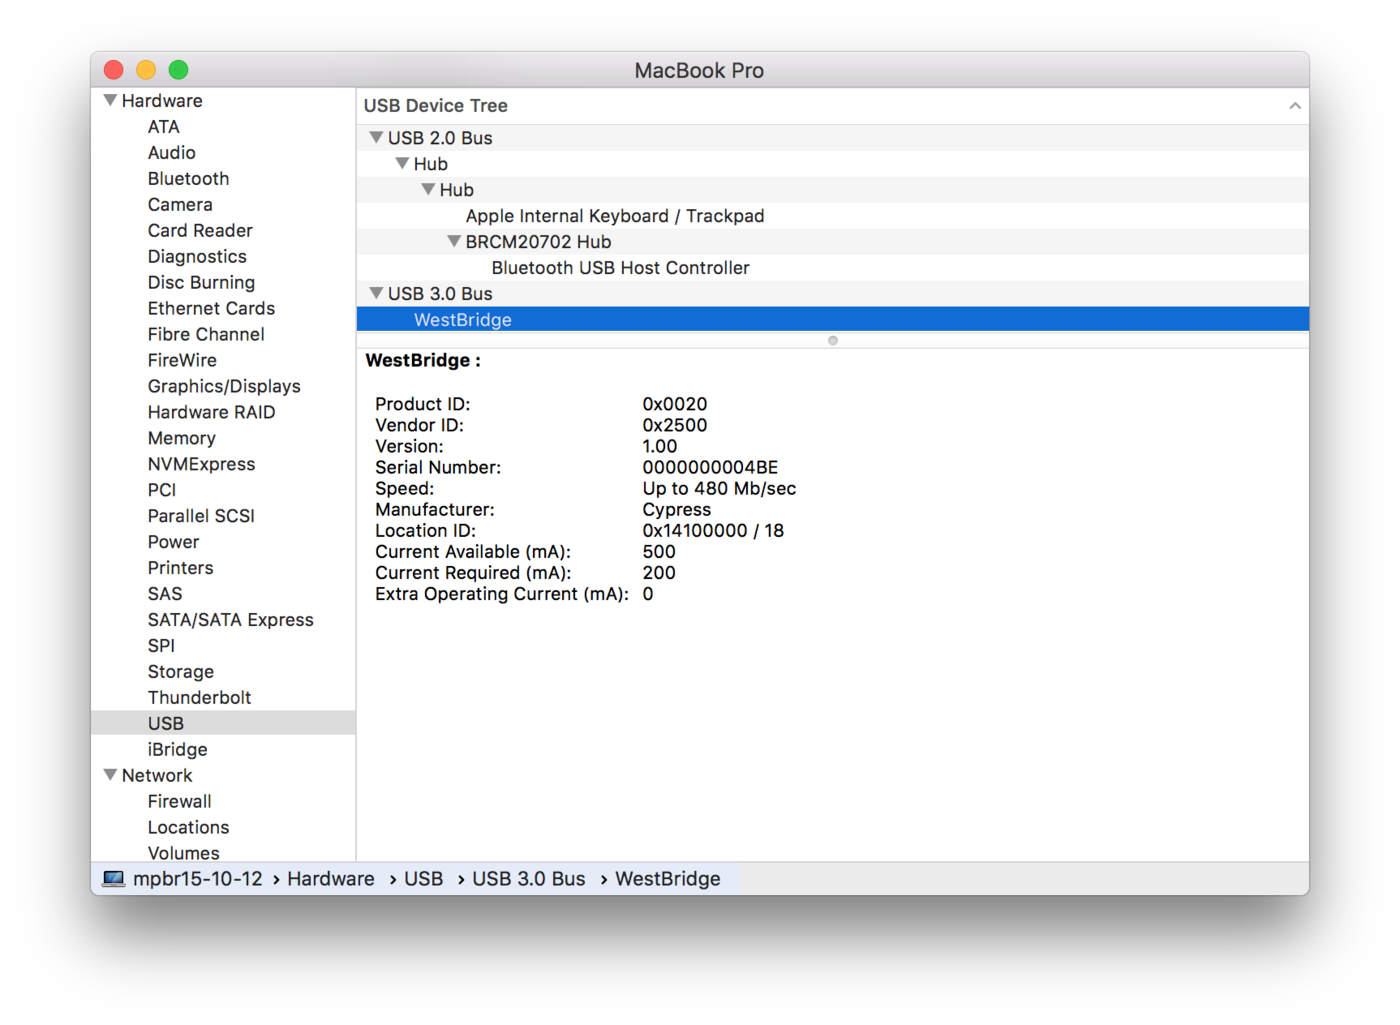The height and width of the screenshot is (1025, 1400).
Task: Select Firewall under Network
Action: (x=179, y=801)
